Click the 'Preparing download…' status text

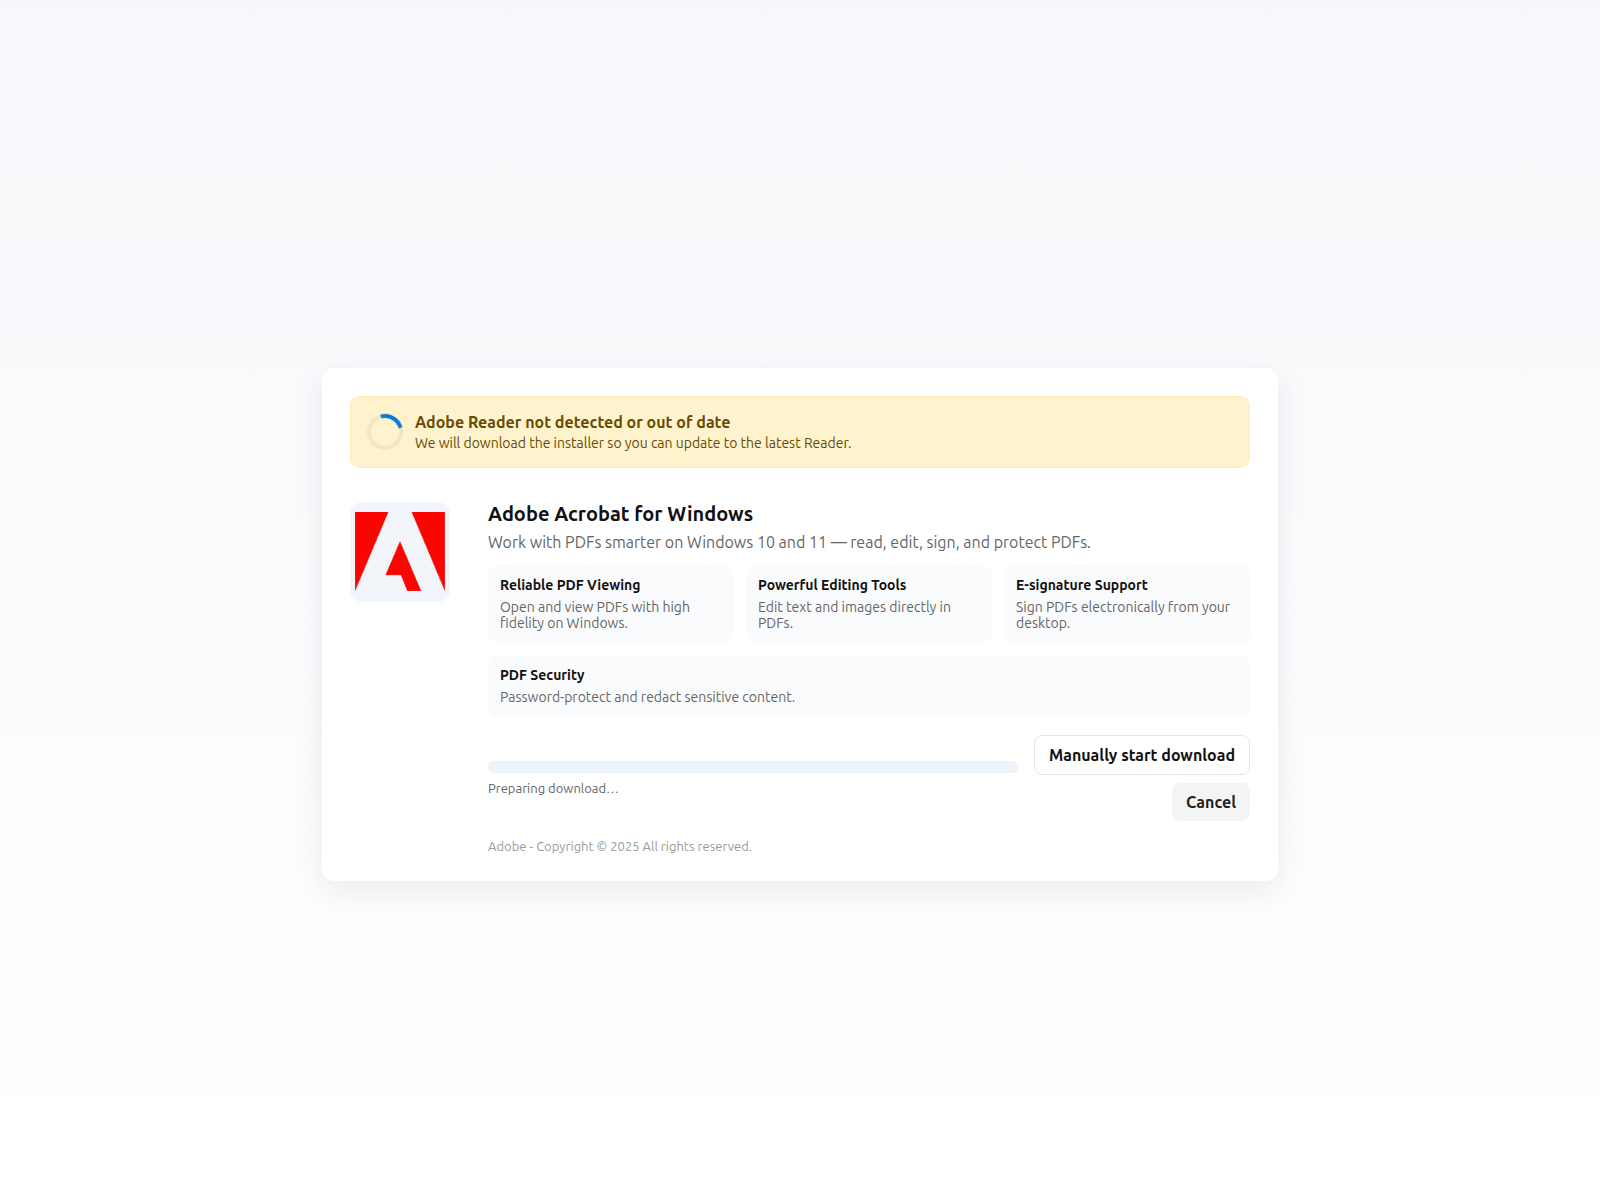coord(553,789)
